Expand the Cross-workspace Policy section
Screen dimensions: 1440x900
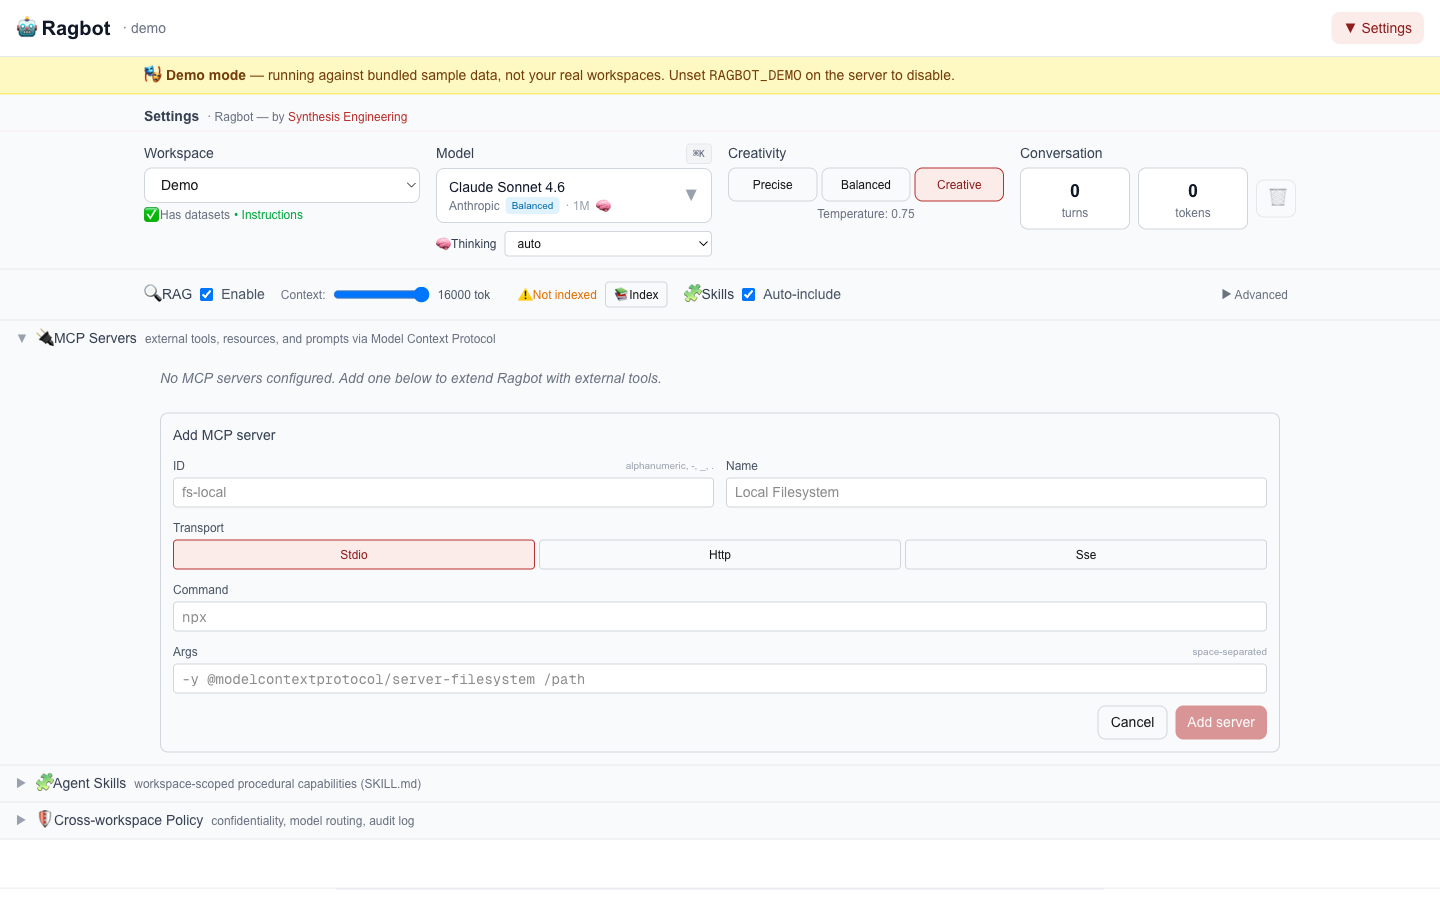pos(21,820)
